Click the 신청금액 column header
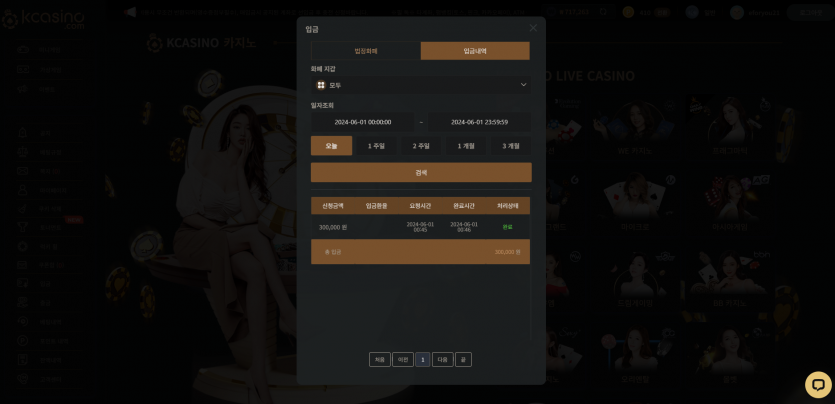The image size is (835, 404). click(333, 206)
